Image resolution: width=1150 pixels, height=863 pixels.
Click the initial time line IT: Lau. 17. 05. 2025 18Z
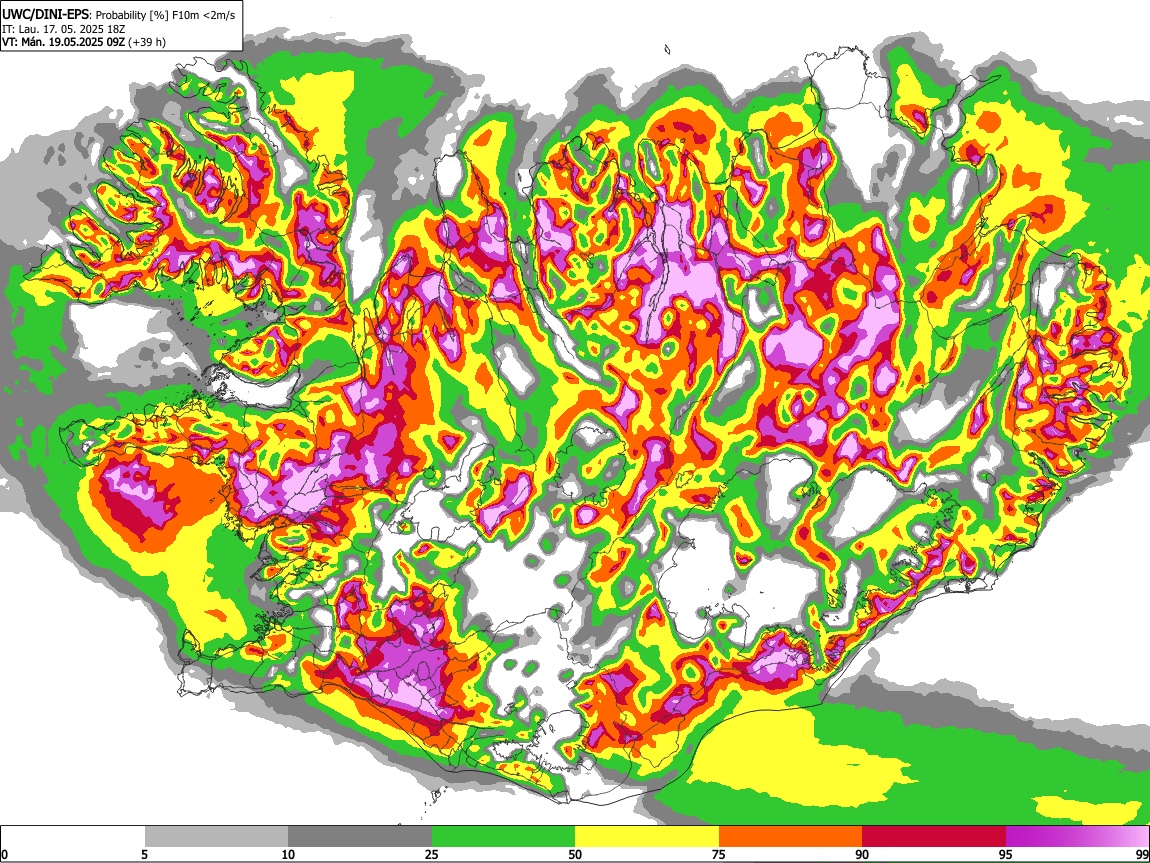pos(64,29)
